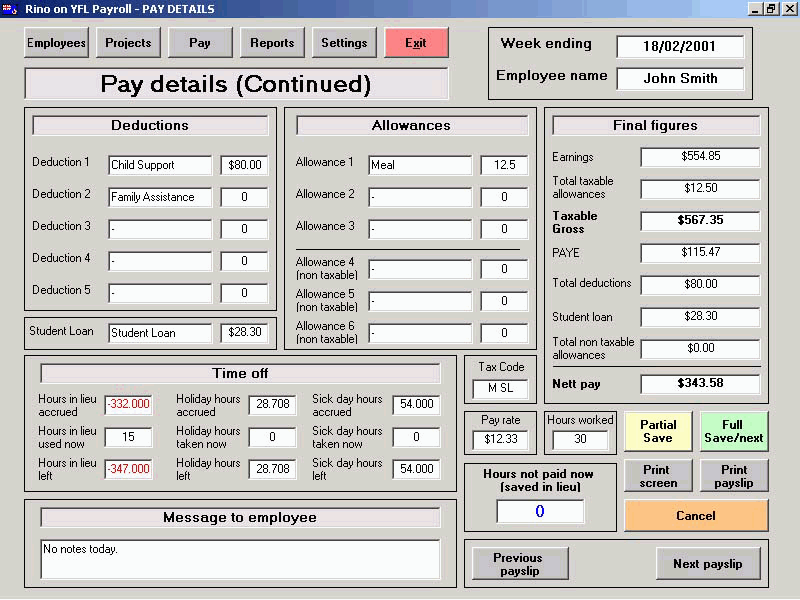Click the application icon in title bar
Screen dimensions: 800x600
11,9
